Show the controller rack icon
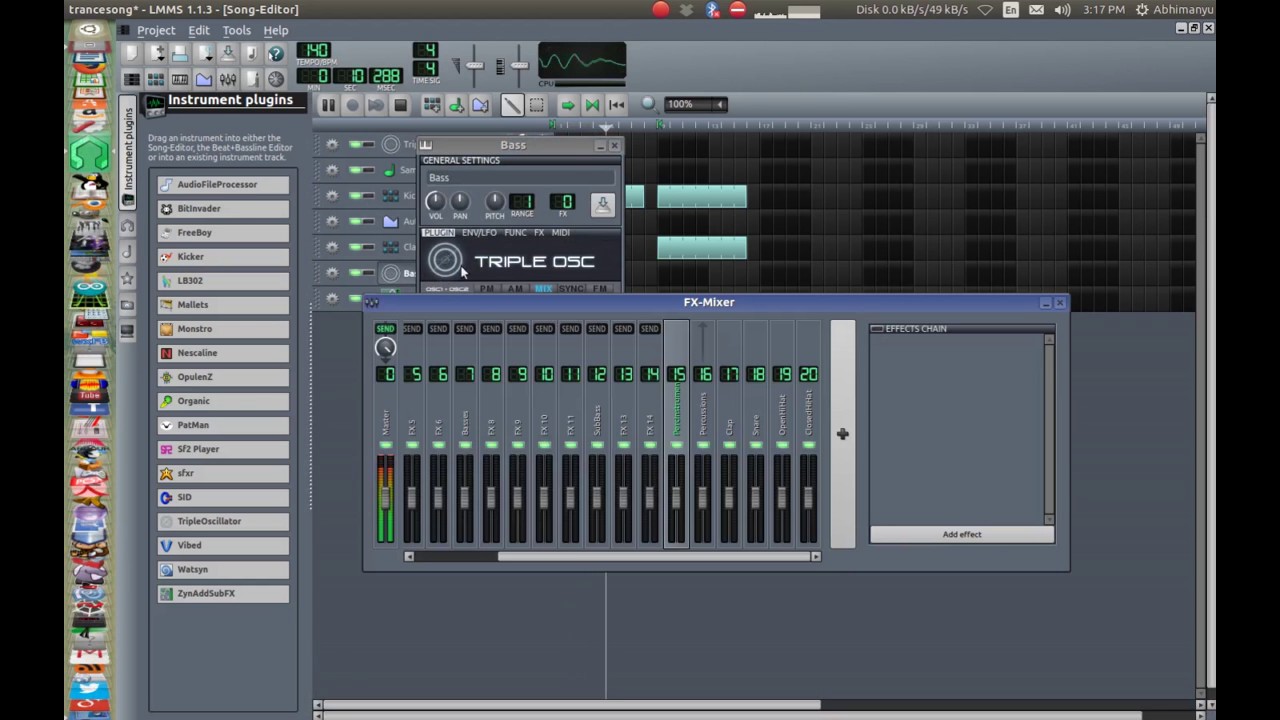The width and height of the screenshot is (1280, 720). click(276, 79)
